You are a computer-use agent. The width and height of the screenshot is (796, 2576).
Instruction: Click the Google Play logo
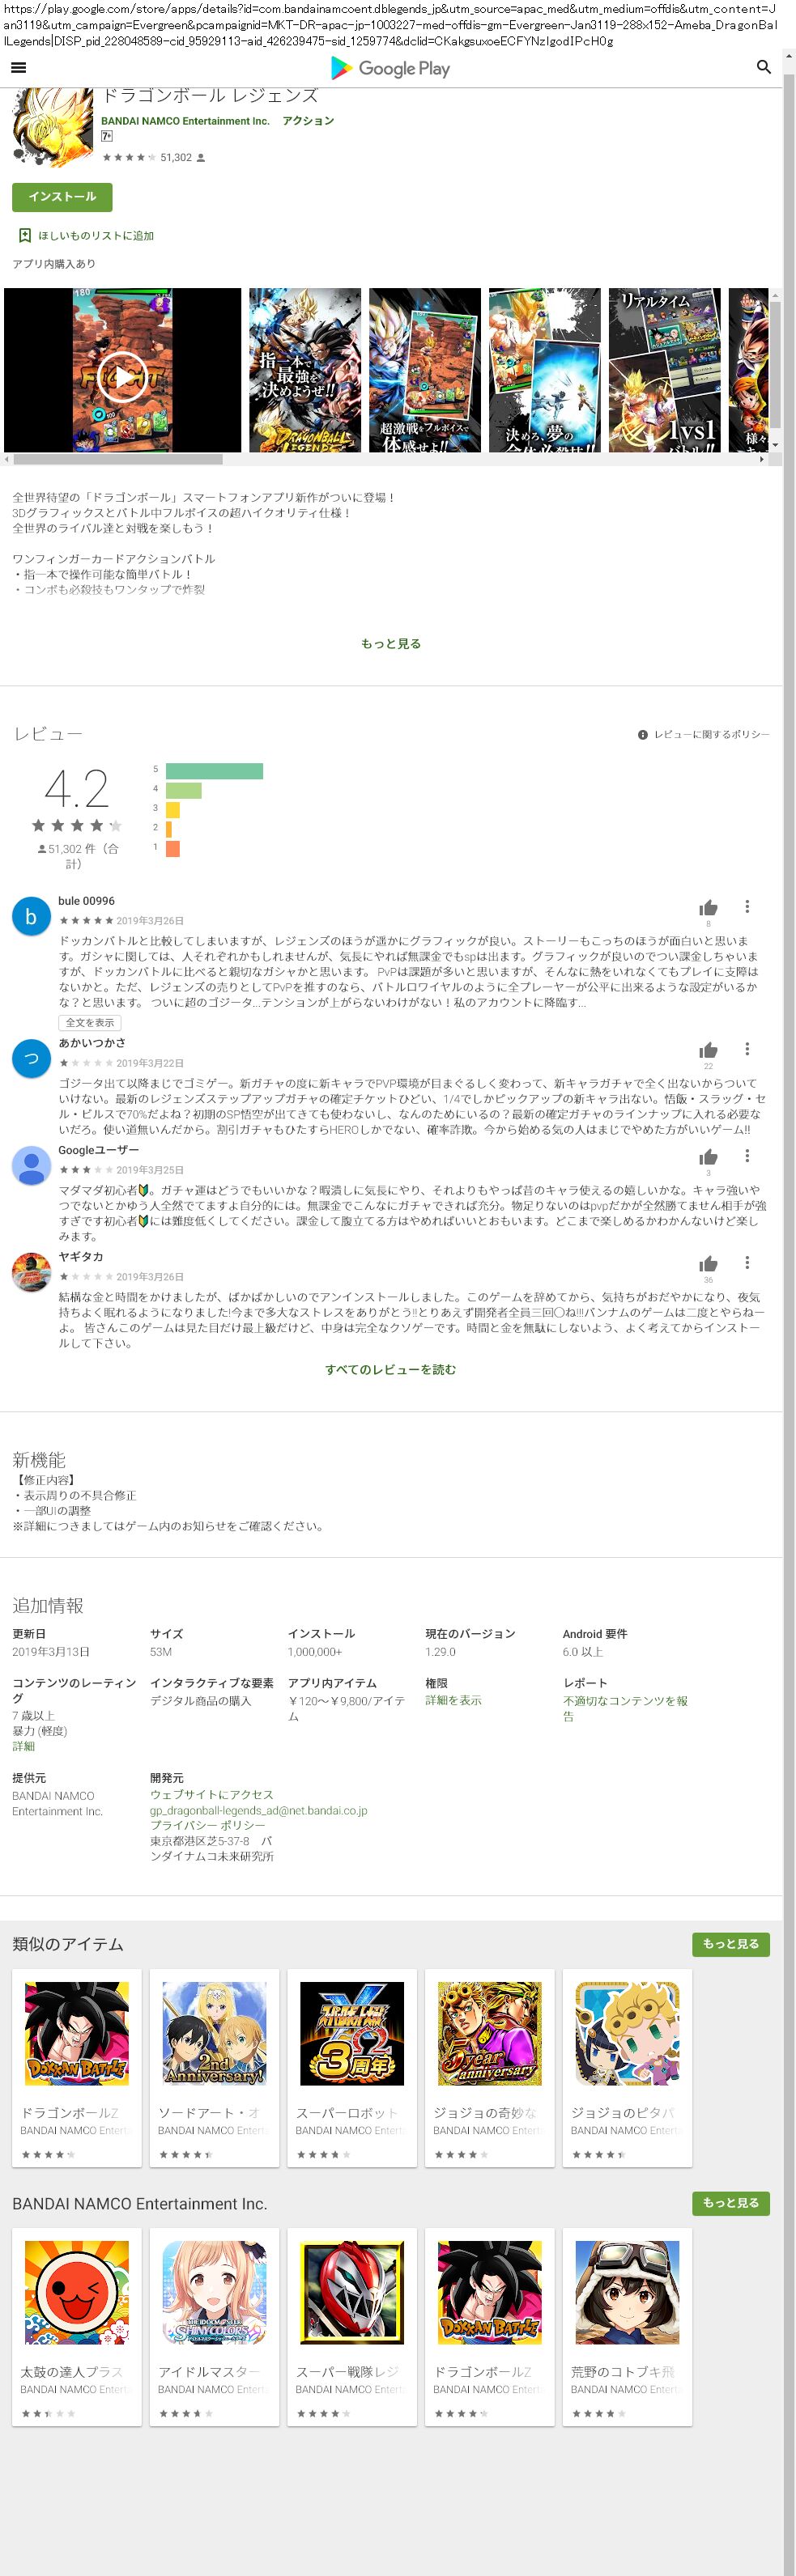[390, 68]
